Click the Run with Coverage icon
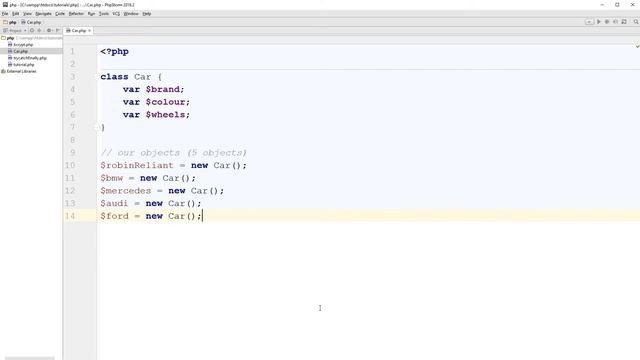The height and width of the screenshot is (360, 640). point(615,22)
